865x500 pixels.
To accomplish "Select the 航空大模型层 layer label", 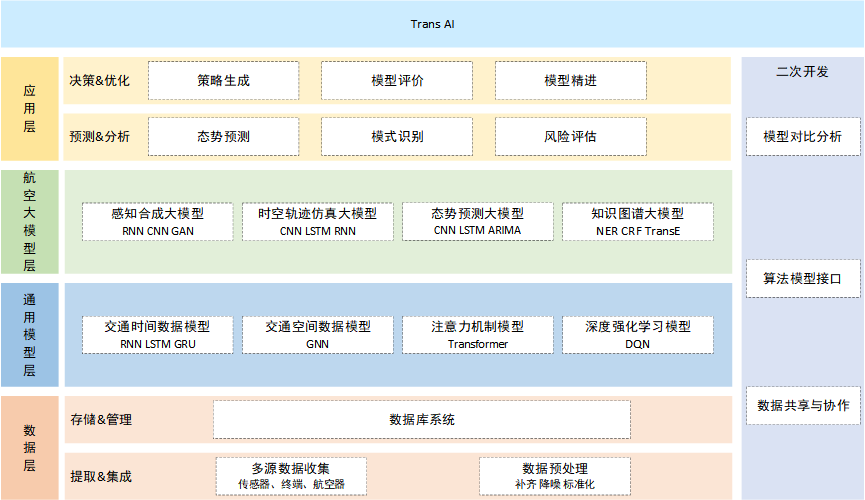I will point(30,222).
